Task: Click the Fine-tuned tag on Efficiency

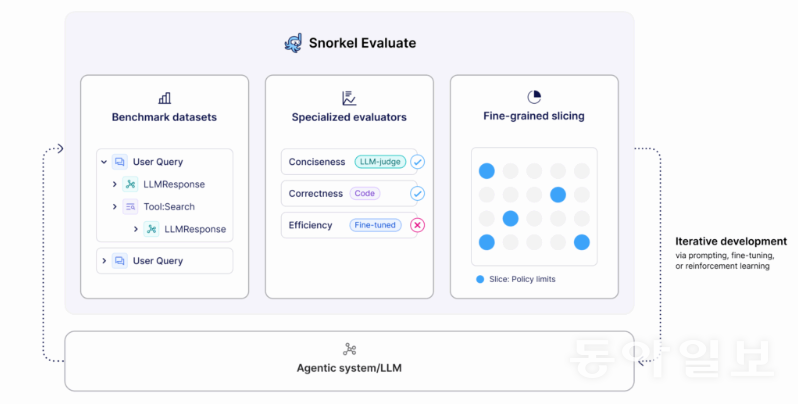Action: 375,225
